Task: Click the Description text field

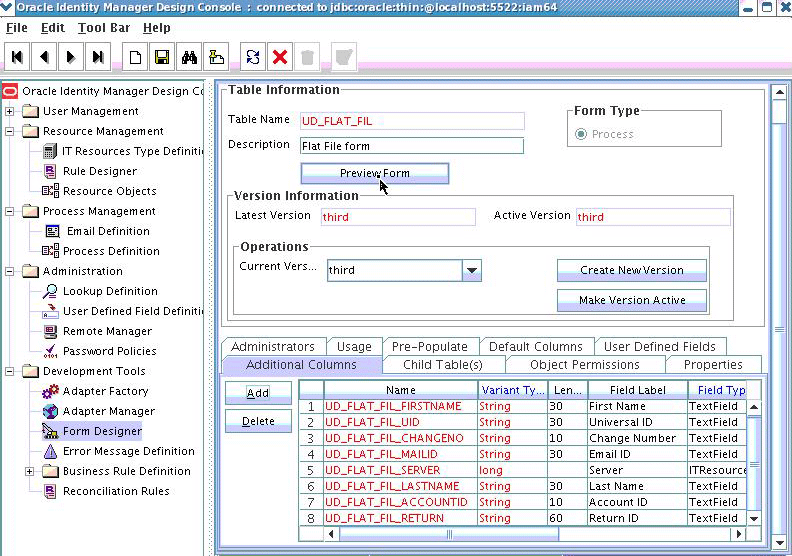Action: (411, 146)
